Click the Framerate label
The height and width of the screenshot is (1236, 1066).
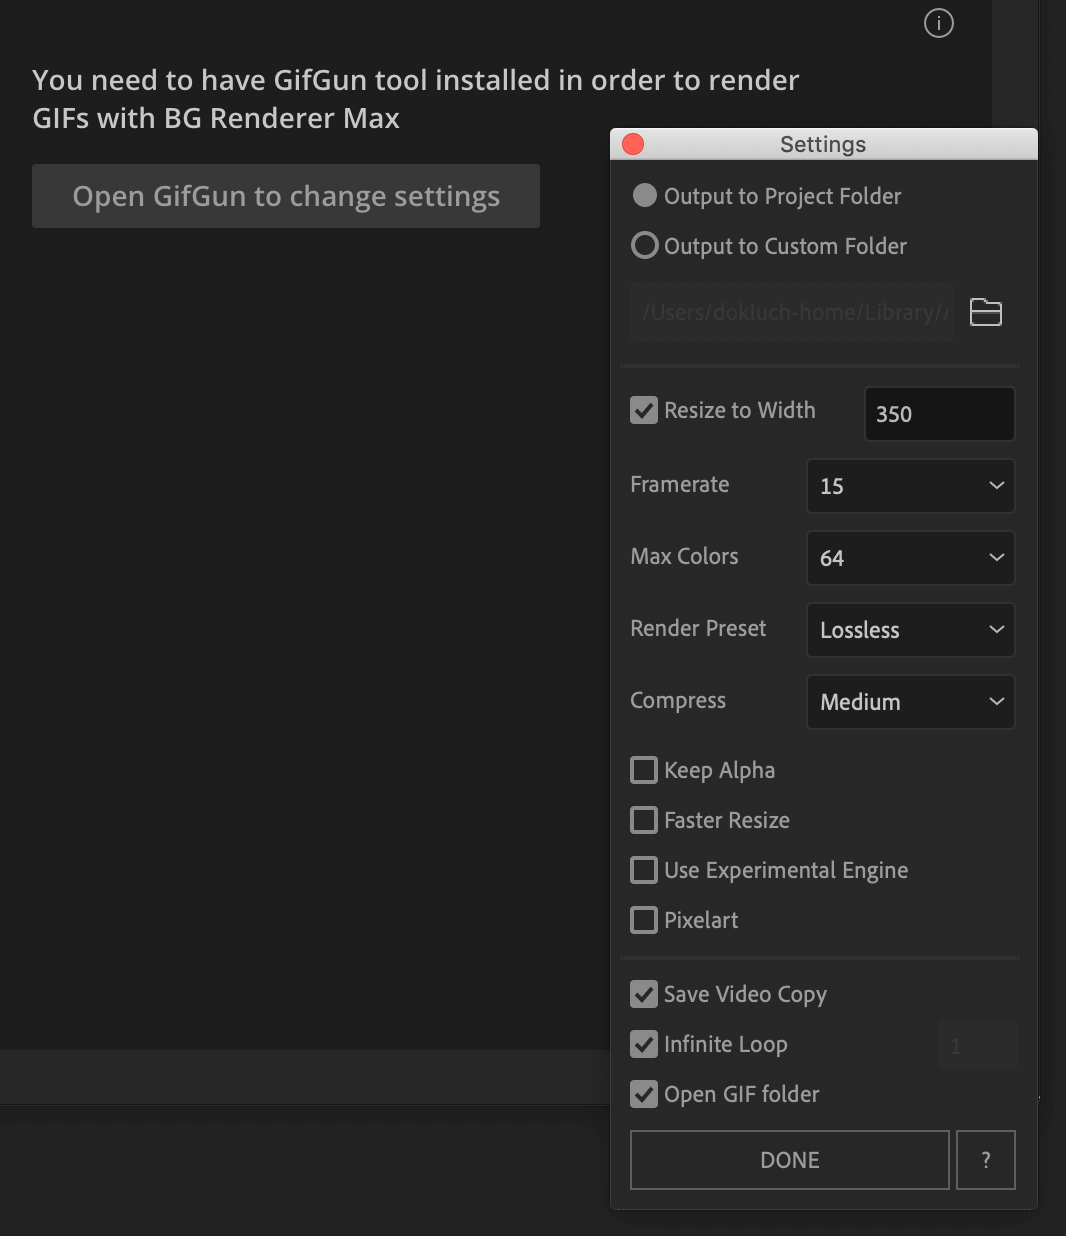tap(680, 484)
